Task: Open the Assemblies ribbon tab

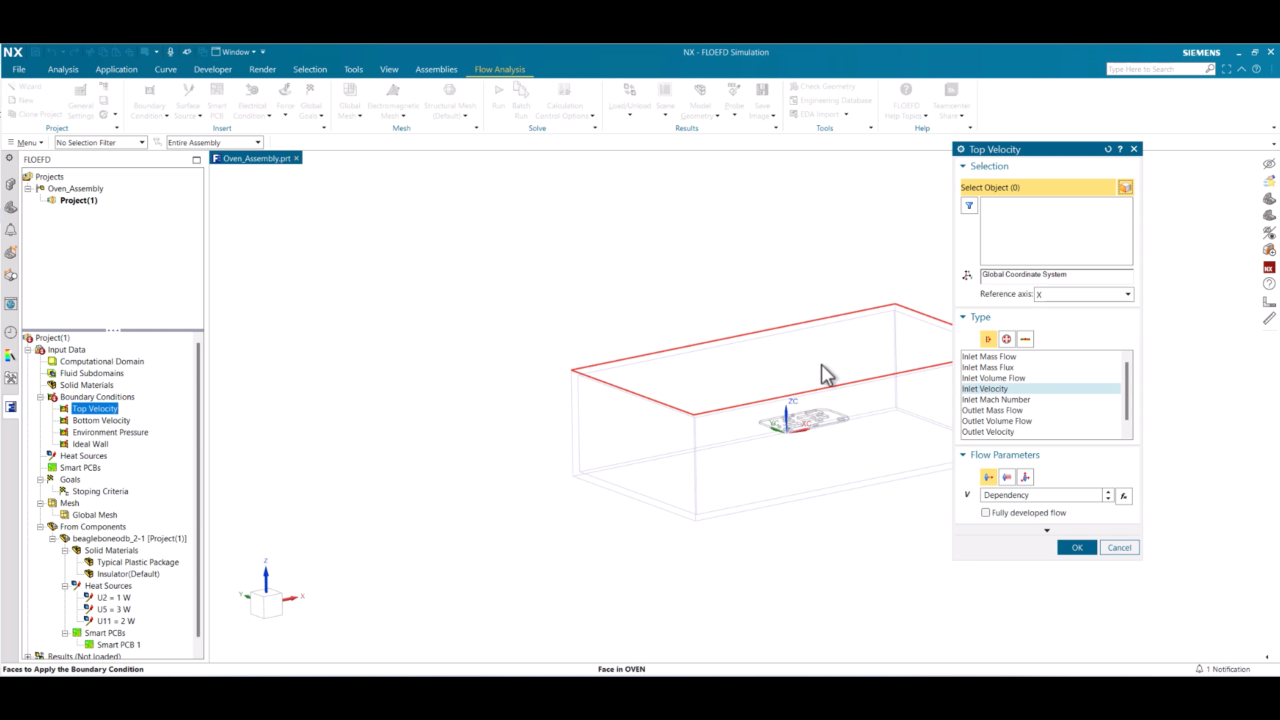Action: click(x=436, y=69)
